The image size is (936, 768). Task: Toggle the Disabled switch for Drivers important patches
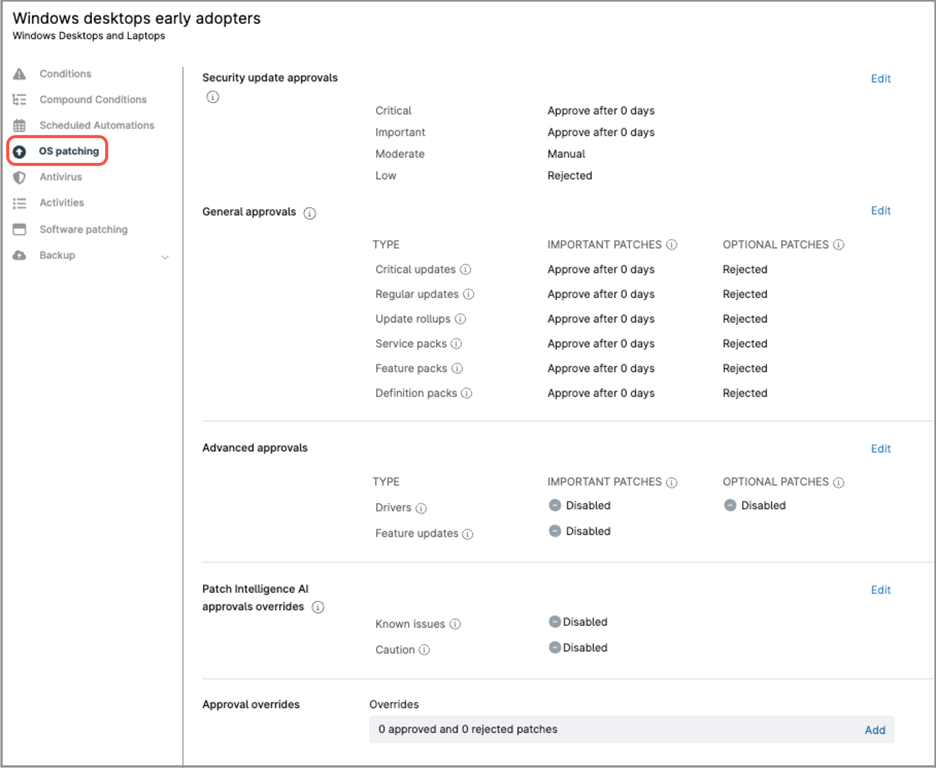[555, 505]
